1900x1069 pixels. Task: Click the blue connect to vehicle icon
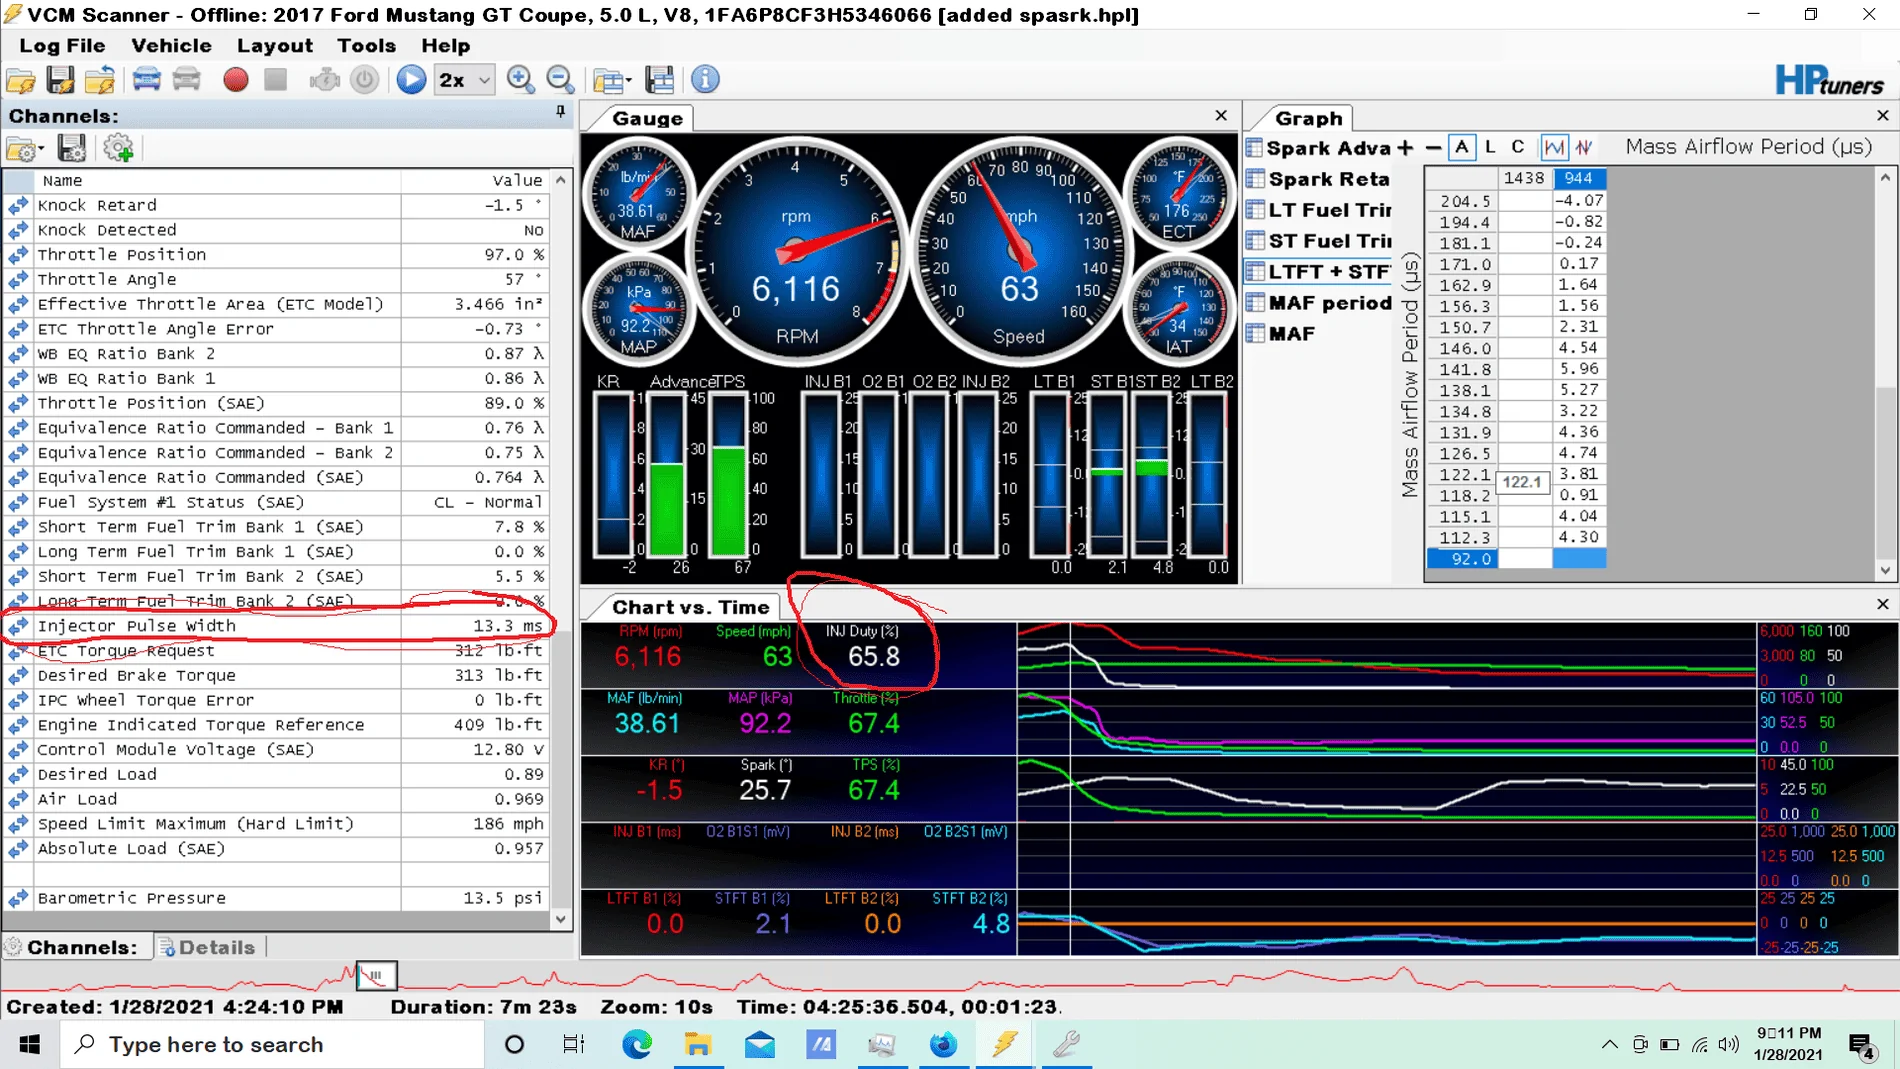tap(147, 80)
